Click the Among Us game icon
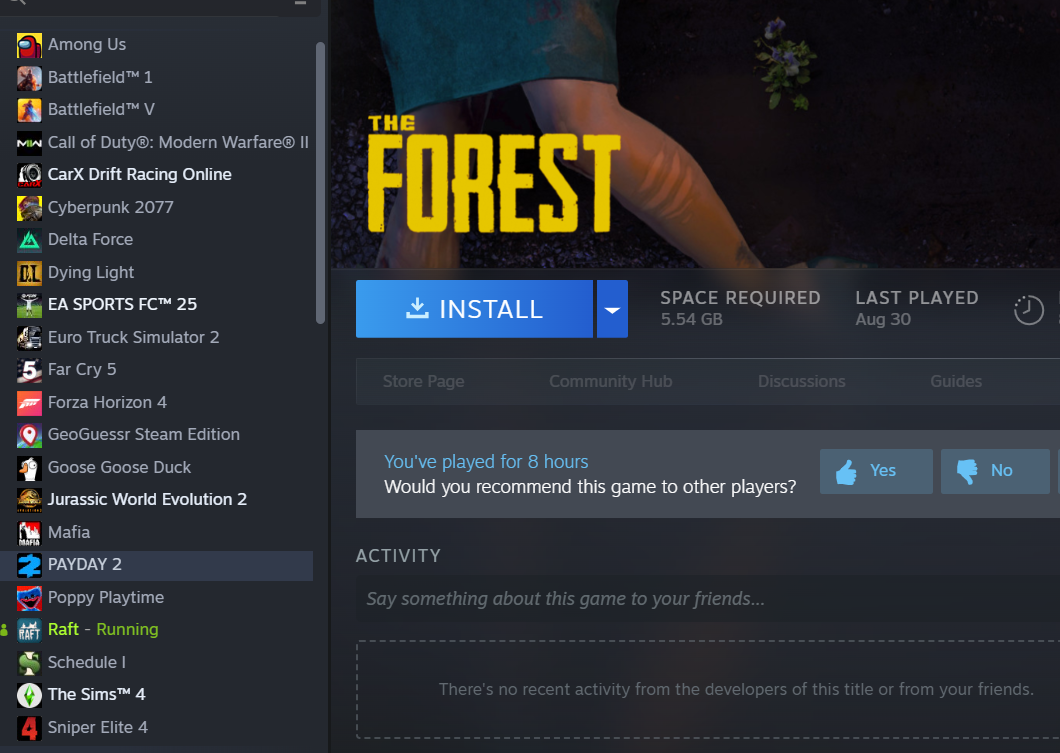 (29, 45)
